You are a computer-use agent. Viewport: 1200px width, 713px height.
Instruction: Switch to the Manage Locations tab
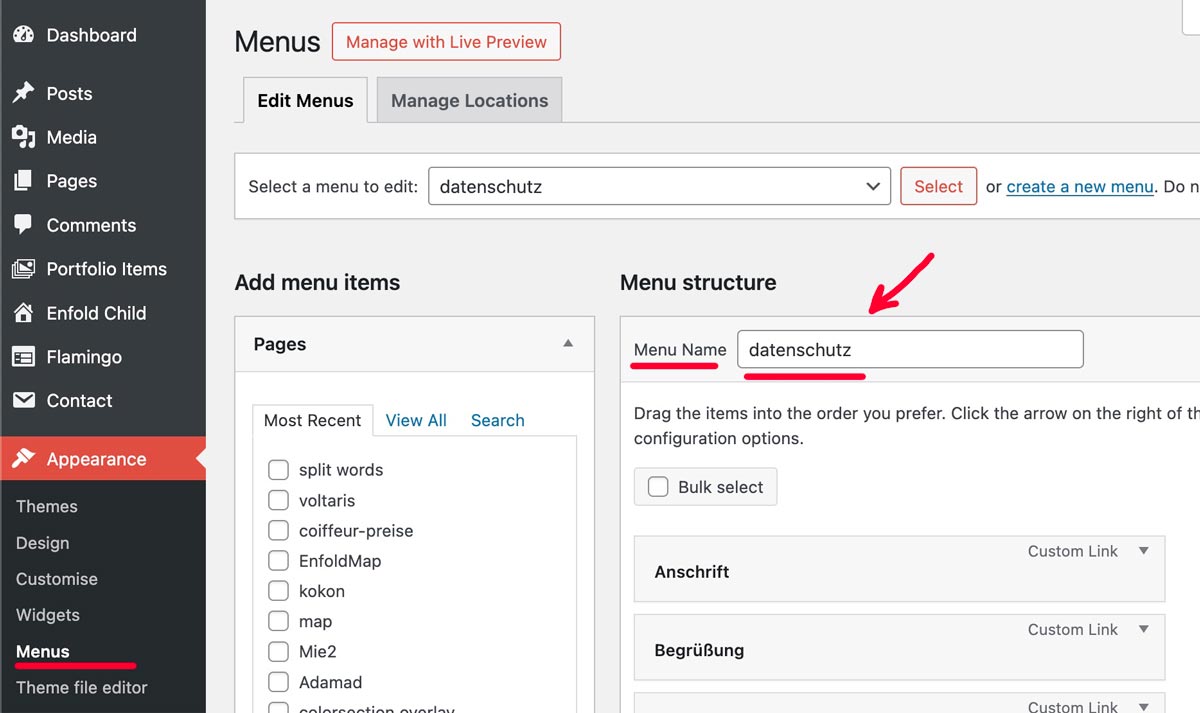click(469, 100)
